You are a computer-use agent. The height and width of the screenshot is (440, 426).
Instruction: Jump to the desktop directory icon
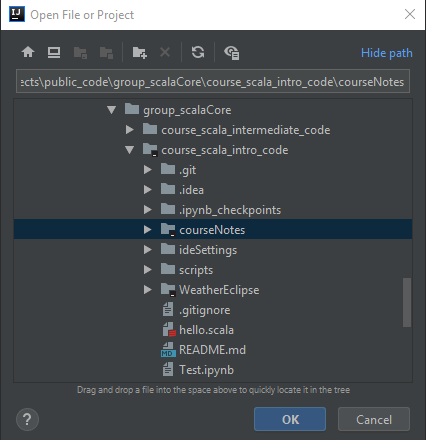(54, 52)
